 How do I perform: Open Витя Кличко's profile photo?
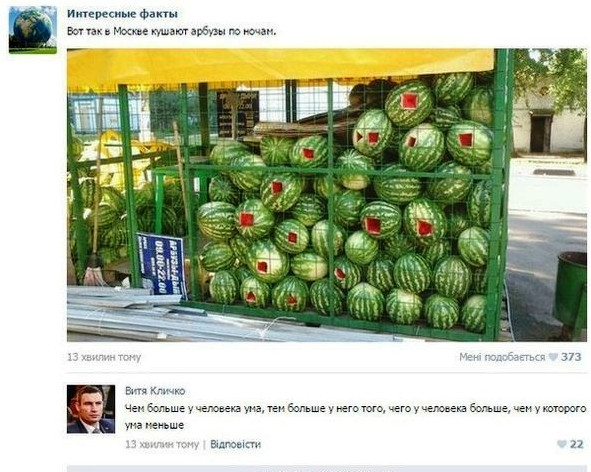[x=91, y=409]
